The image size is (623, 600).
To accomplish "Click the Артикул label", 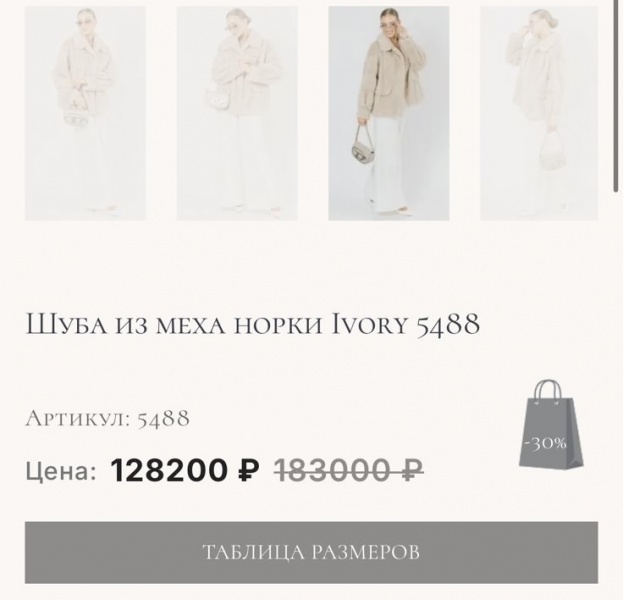I will (78, 418).
